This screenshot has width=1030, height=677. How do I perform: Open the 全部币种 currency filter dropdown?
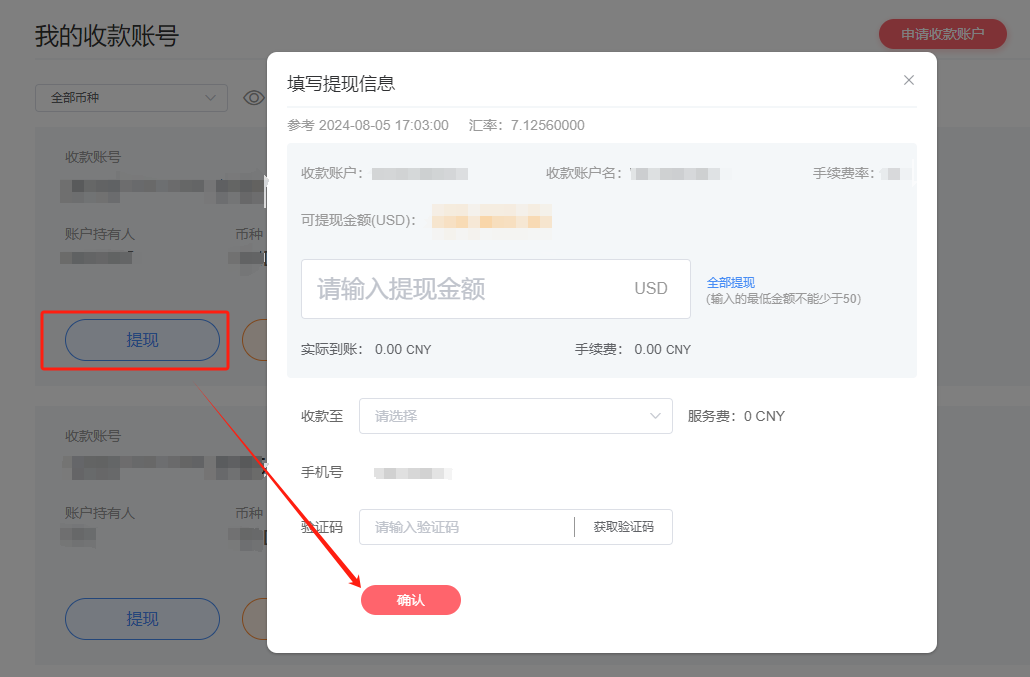pyautogui.click(x=130, y=97)
